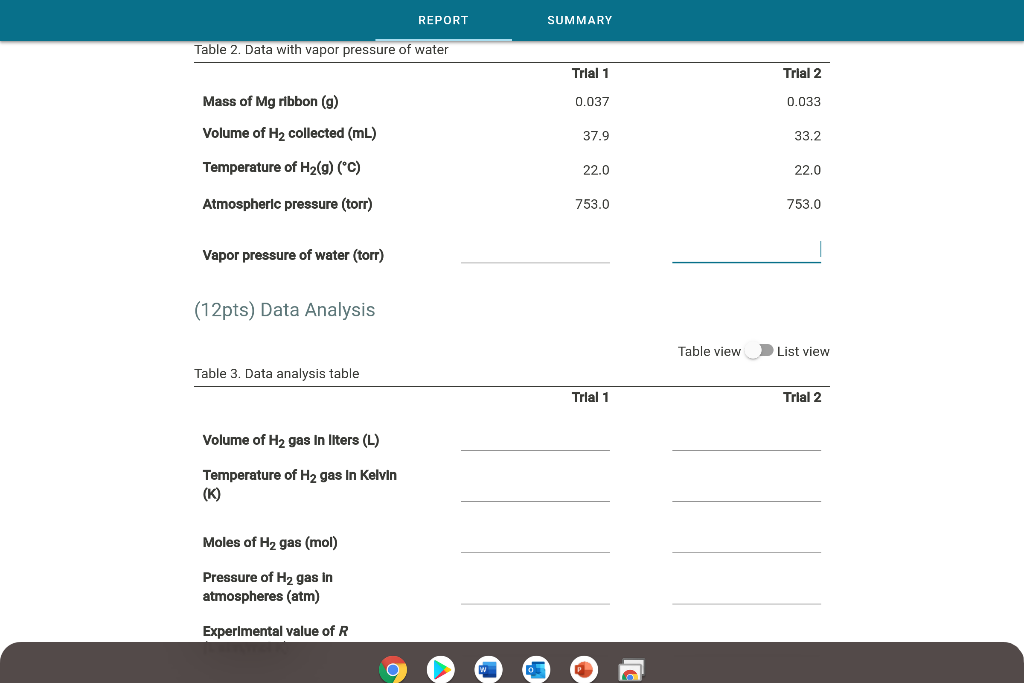Image resolution: width=1024 pixels, height=683 pixels.
Task: Select the REPORT tab
Action: 443,20
